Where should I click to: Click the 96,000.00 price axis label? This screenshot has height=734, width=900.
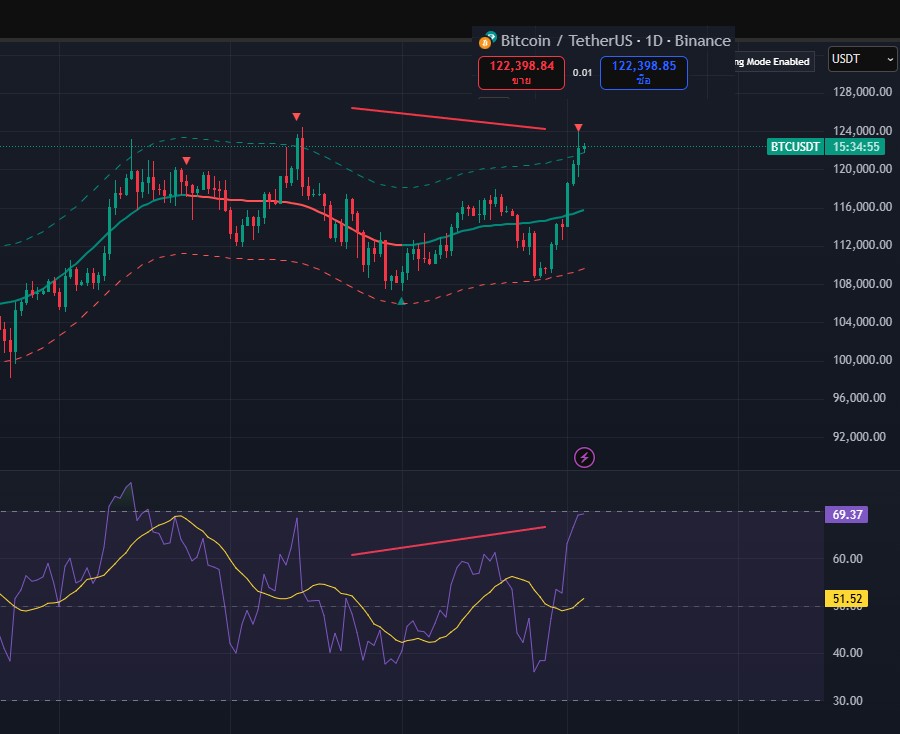point(859,398)
